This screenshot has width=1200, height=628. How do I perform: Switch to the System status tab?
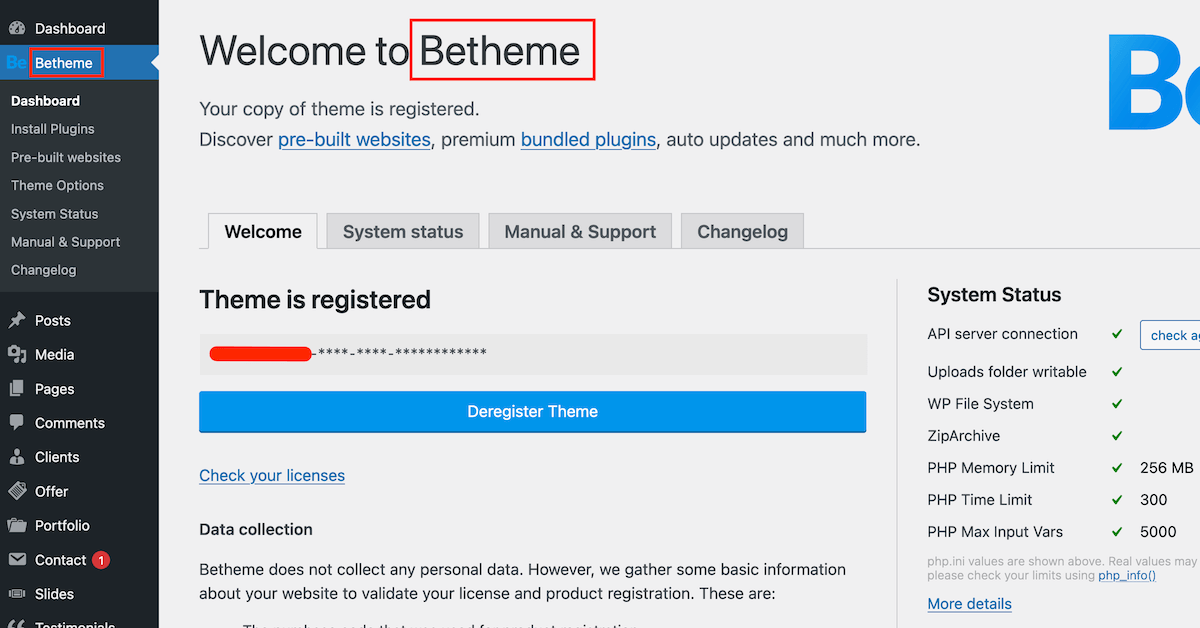403,232
